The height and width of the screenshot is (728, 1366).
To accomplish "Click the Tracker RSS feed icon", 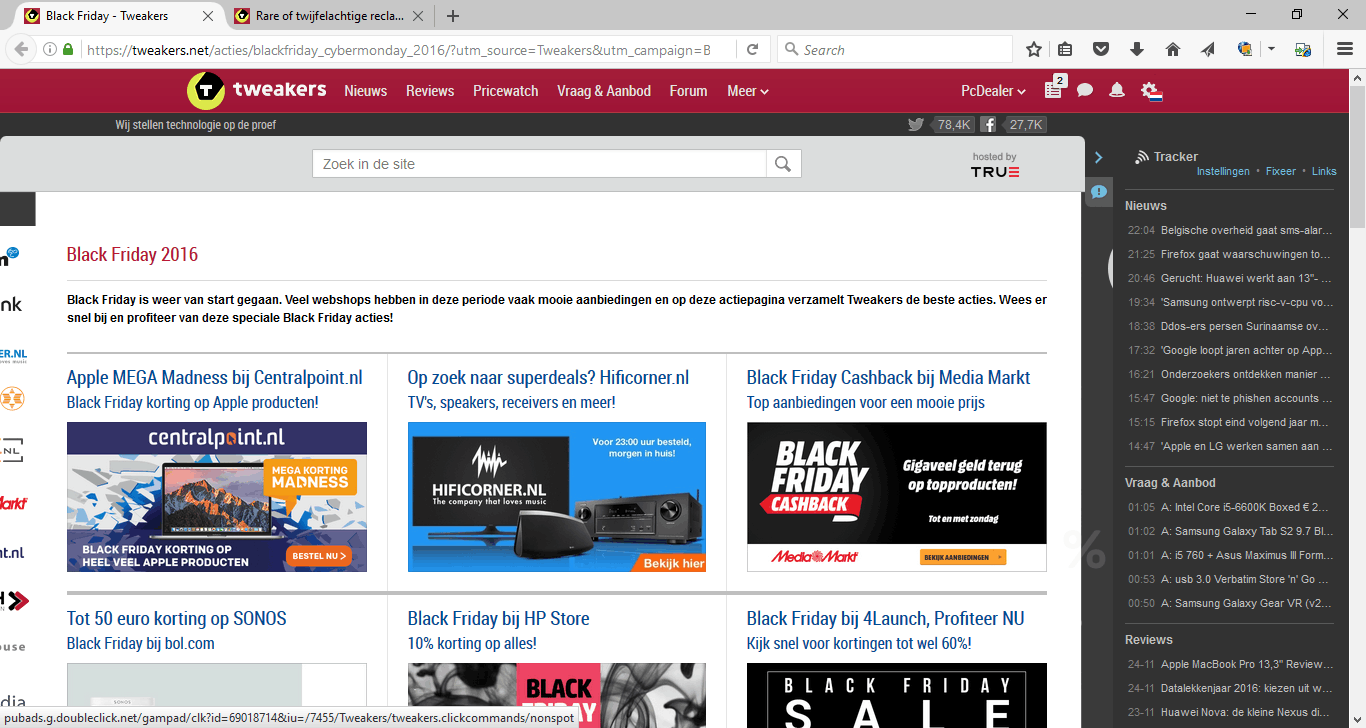I will point(1141,157).
